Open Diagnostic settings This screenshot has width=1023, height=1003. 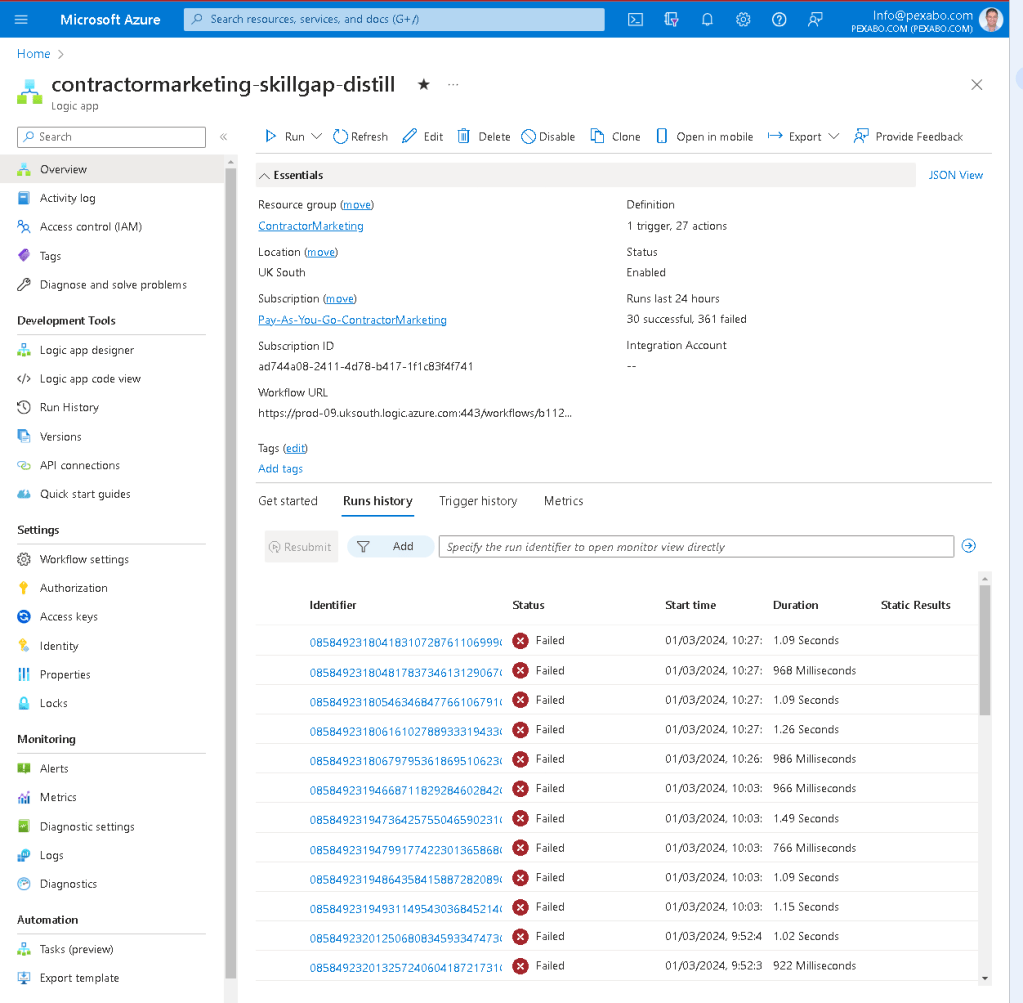point(87,827)
